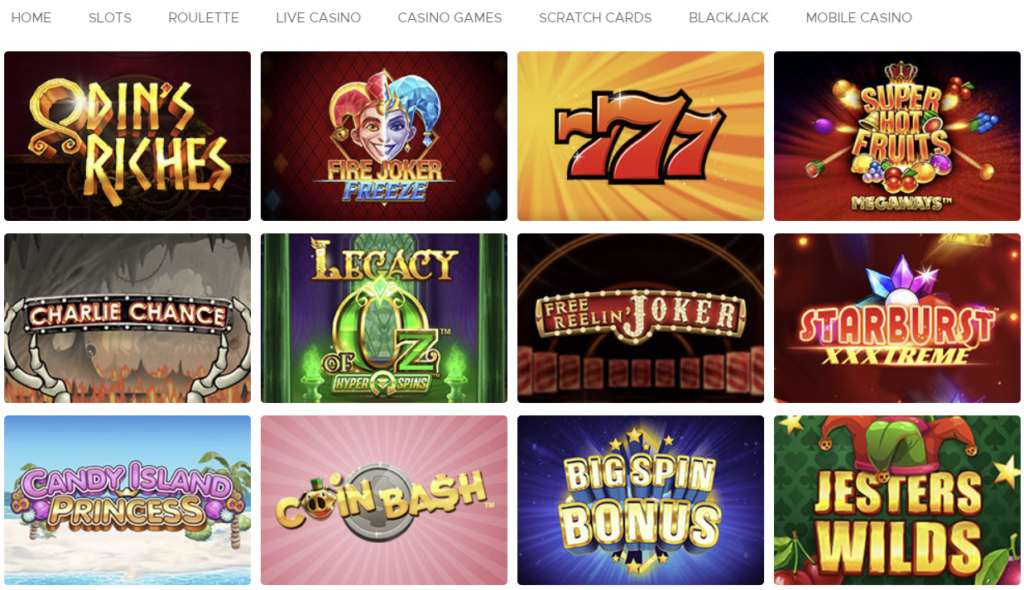Select Scratch Cards in navigation

pyautogui.click(x=595, y=18)
